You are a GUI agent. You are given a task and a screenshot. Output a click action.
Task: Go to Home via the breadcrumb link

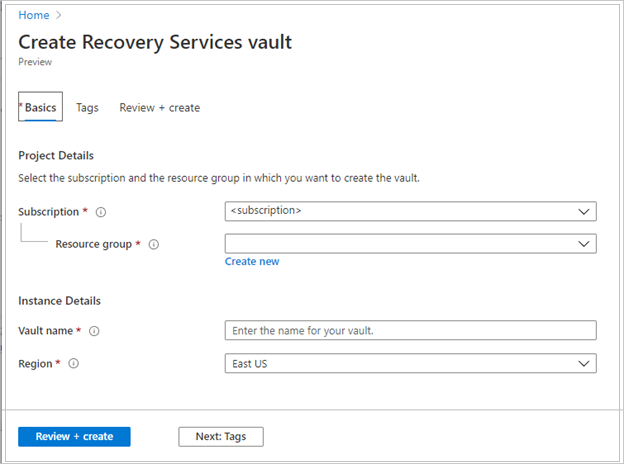(33, 15)
